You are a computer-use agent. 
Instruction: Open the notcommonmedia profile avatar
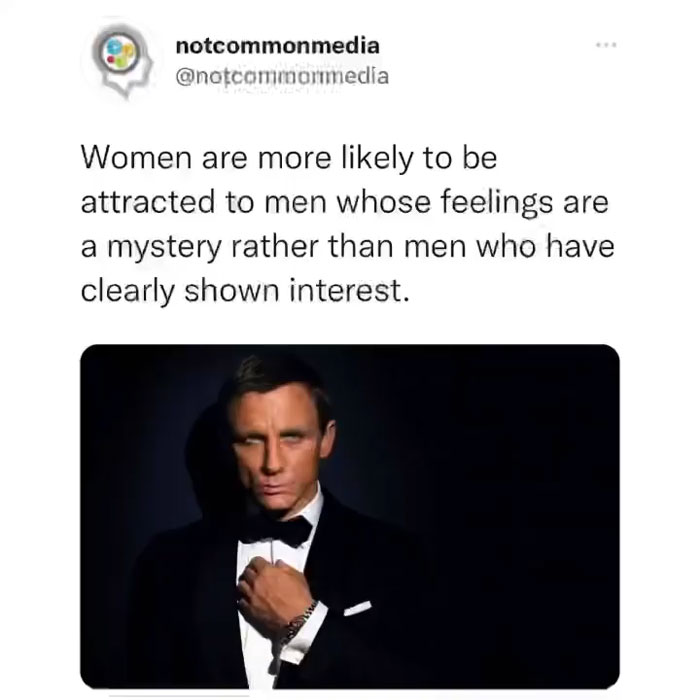pyautogui.click(x=122, y=60)
